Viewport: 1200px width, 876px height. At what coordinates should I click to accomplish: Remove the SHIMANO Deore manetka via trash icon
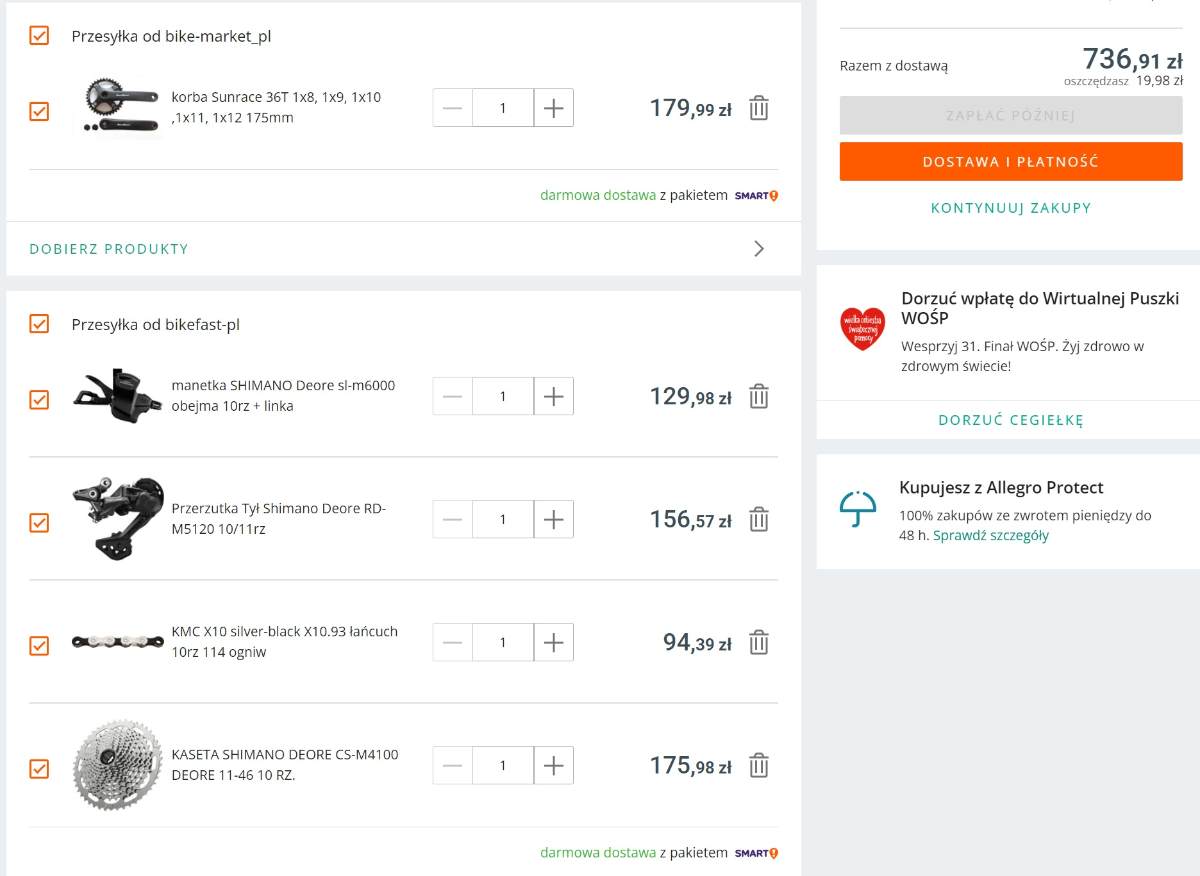point(759,397)
